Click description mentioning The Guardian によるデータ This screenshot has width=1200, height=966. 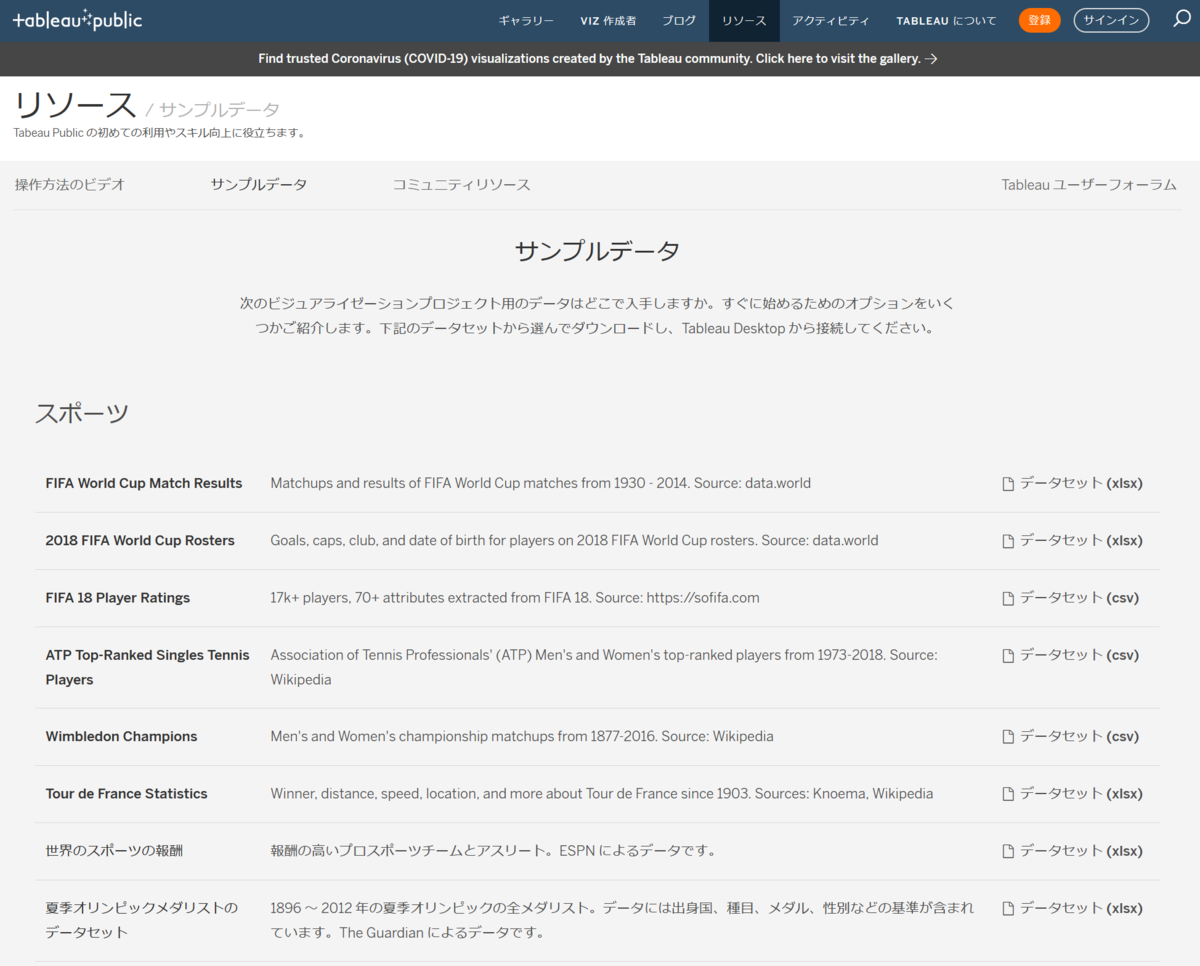pyautogui.click(x=622, y=920)
